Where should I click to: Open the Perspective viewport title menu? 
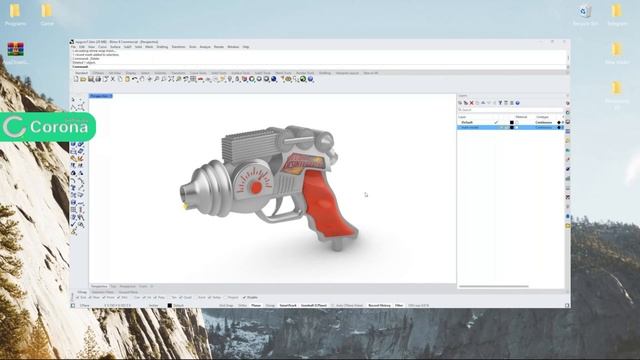pyautogui.click(x=101, y=96)
